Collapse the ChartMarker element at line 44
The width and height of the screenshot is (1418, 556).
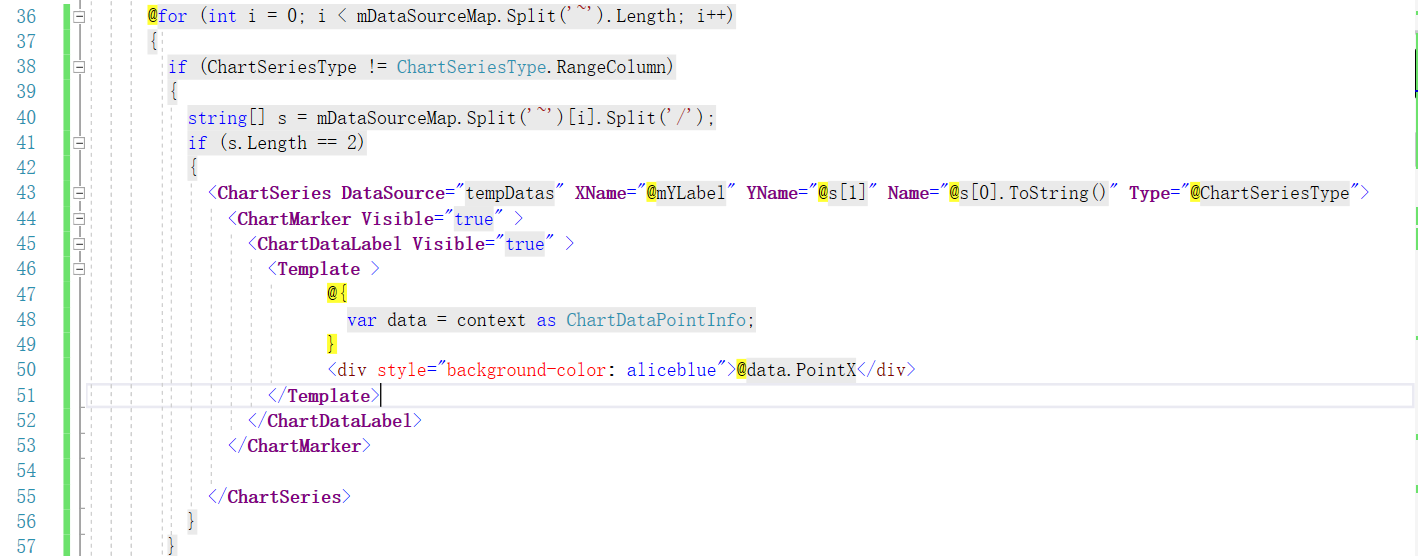80,218
